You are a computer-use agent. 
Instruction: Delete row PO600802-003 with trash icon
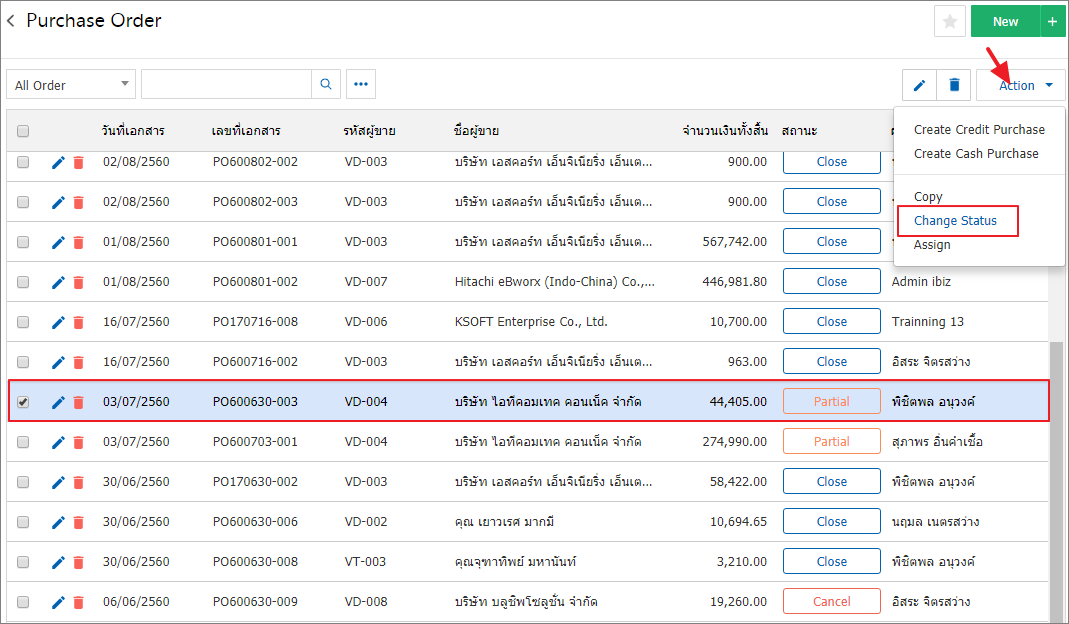coord(78,203)
